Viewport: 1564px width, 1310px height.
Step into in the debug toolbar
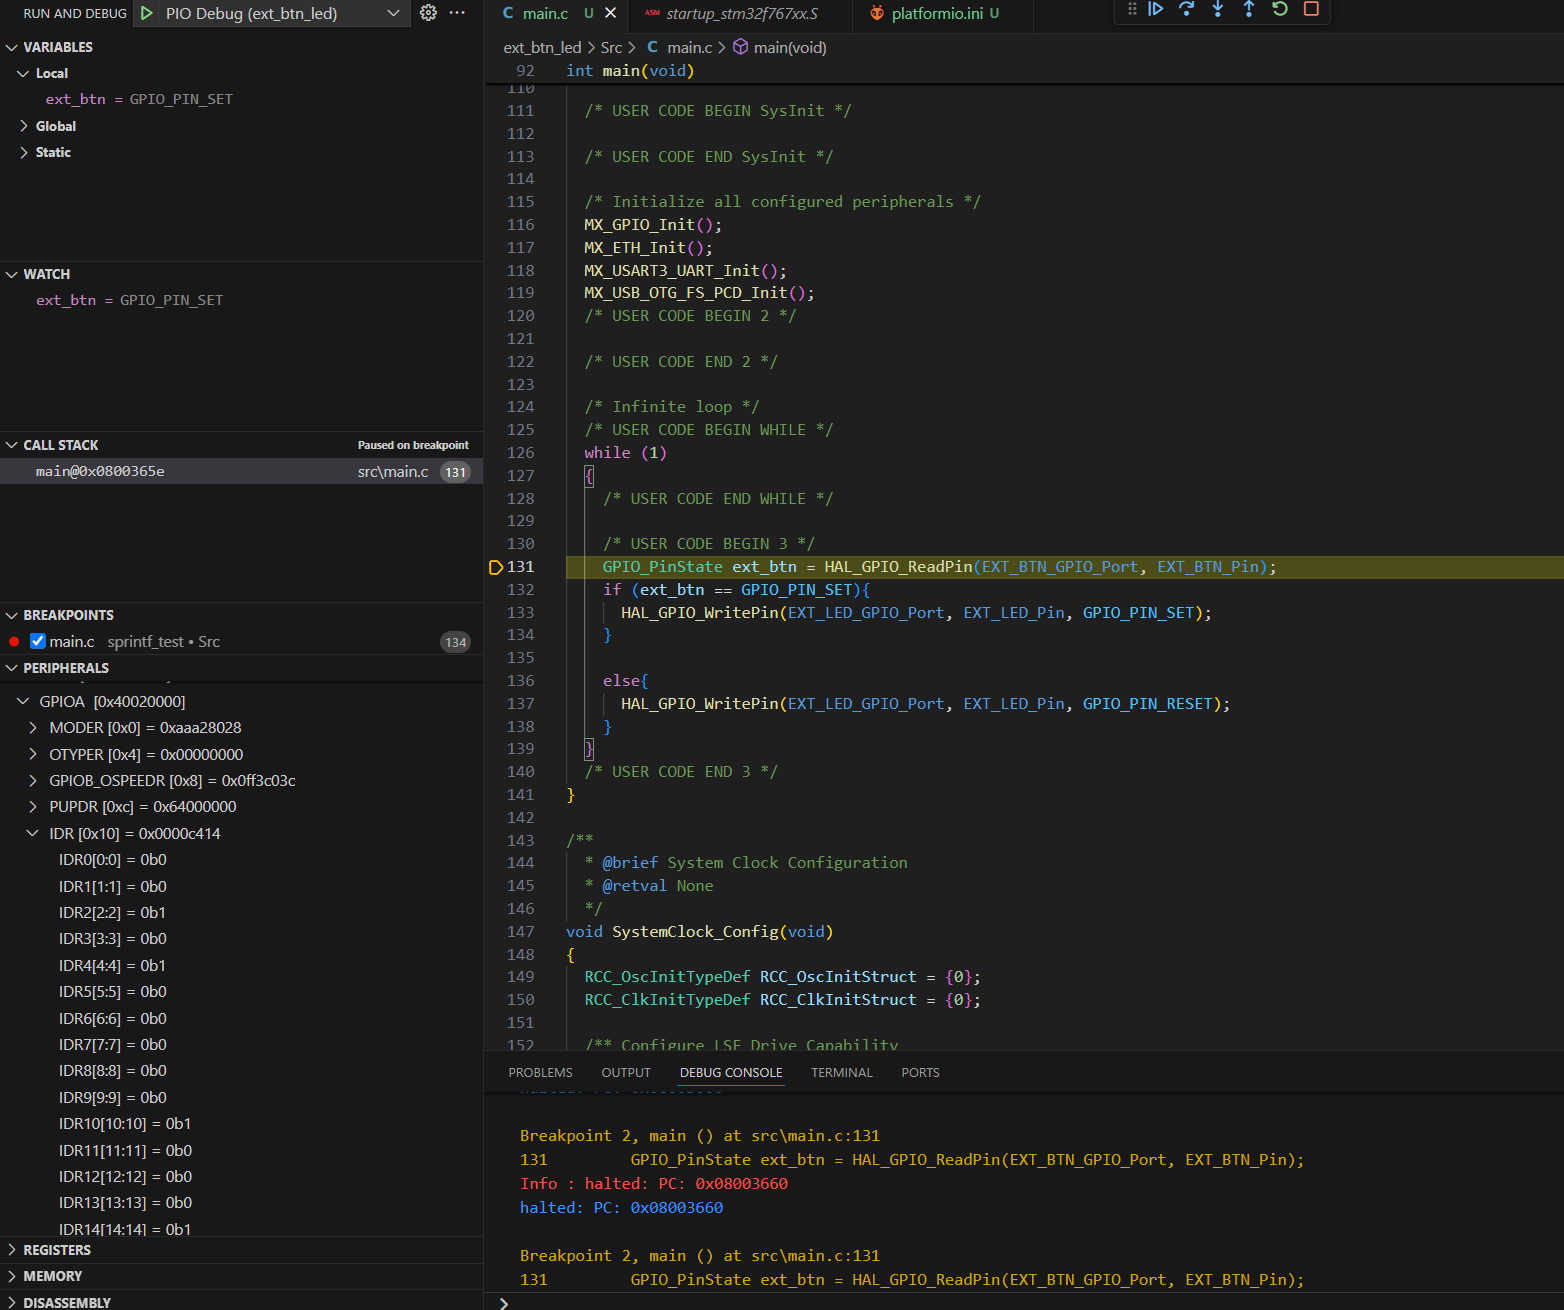tap(1217, 9)
